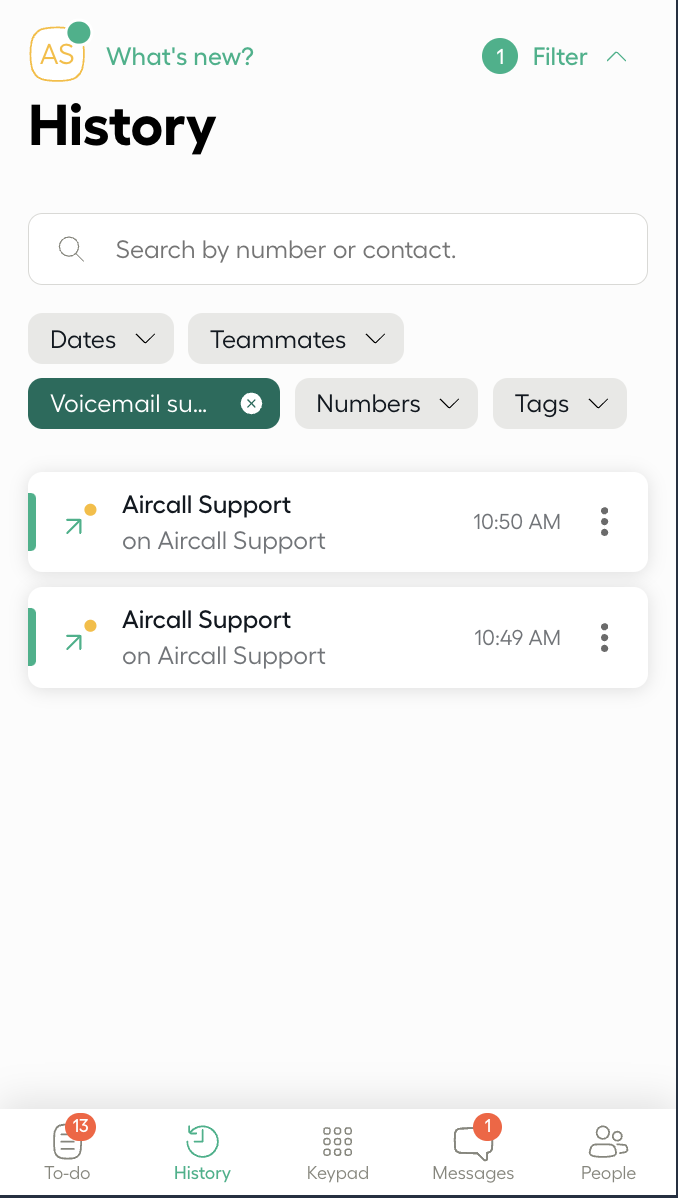The image size is (678, 1198).
Task: Open options for the 10:49 AM call
Action: pyautogui.click(x=604, y=637)
